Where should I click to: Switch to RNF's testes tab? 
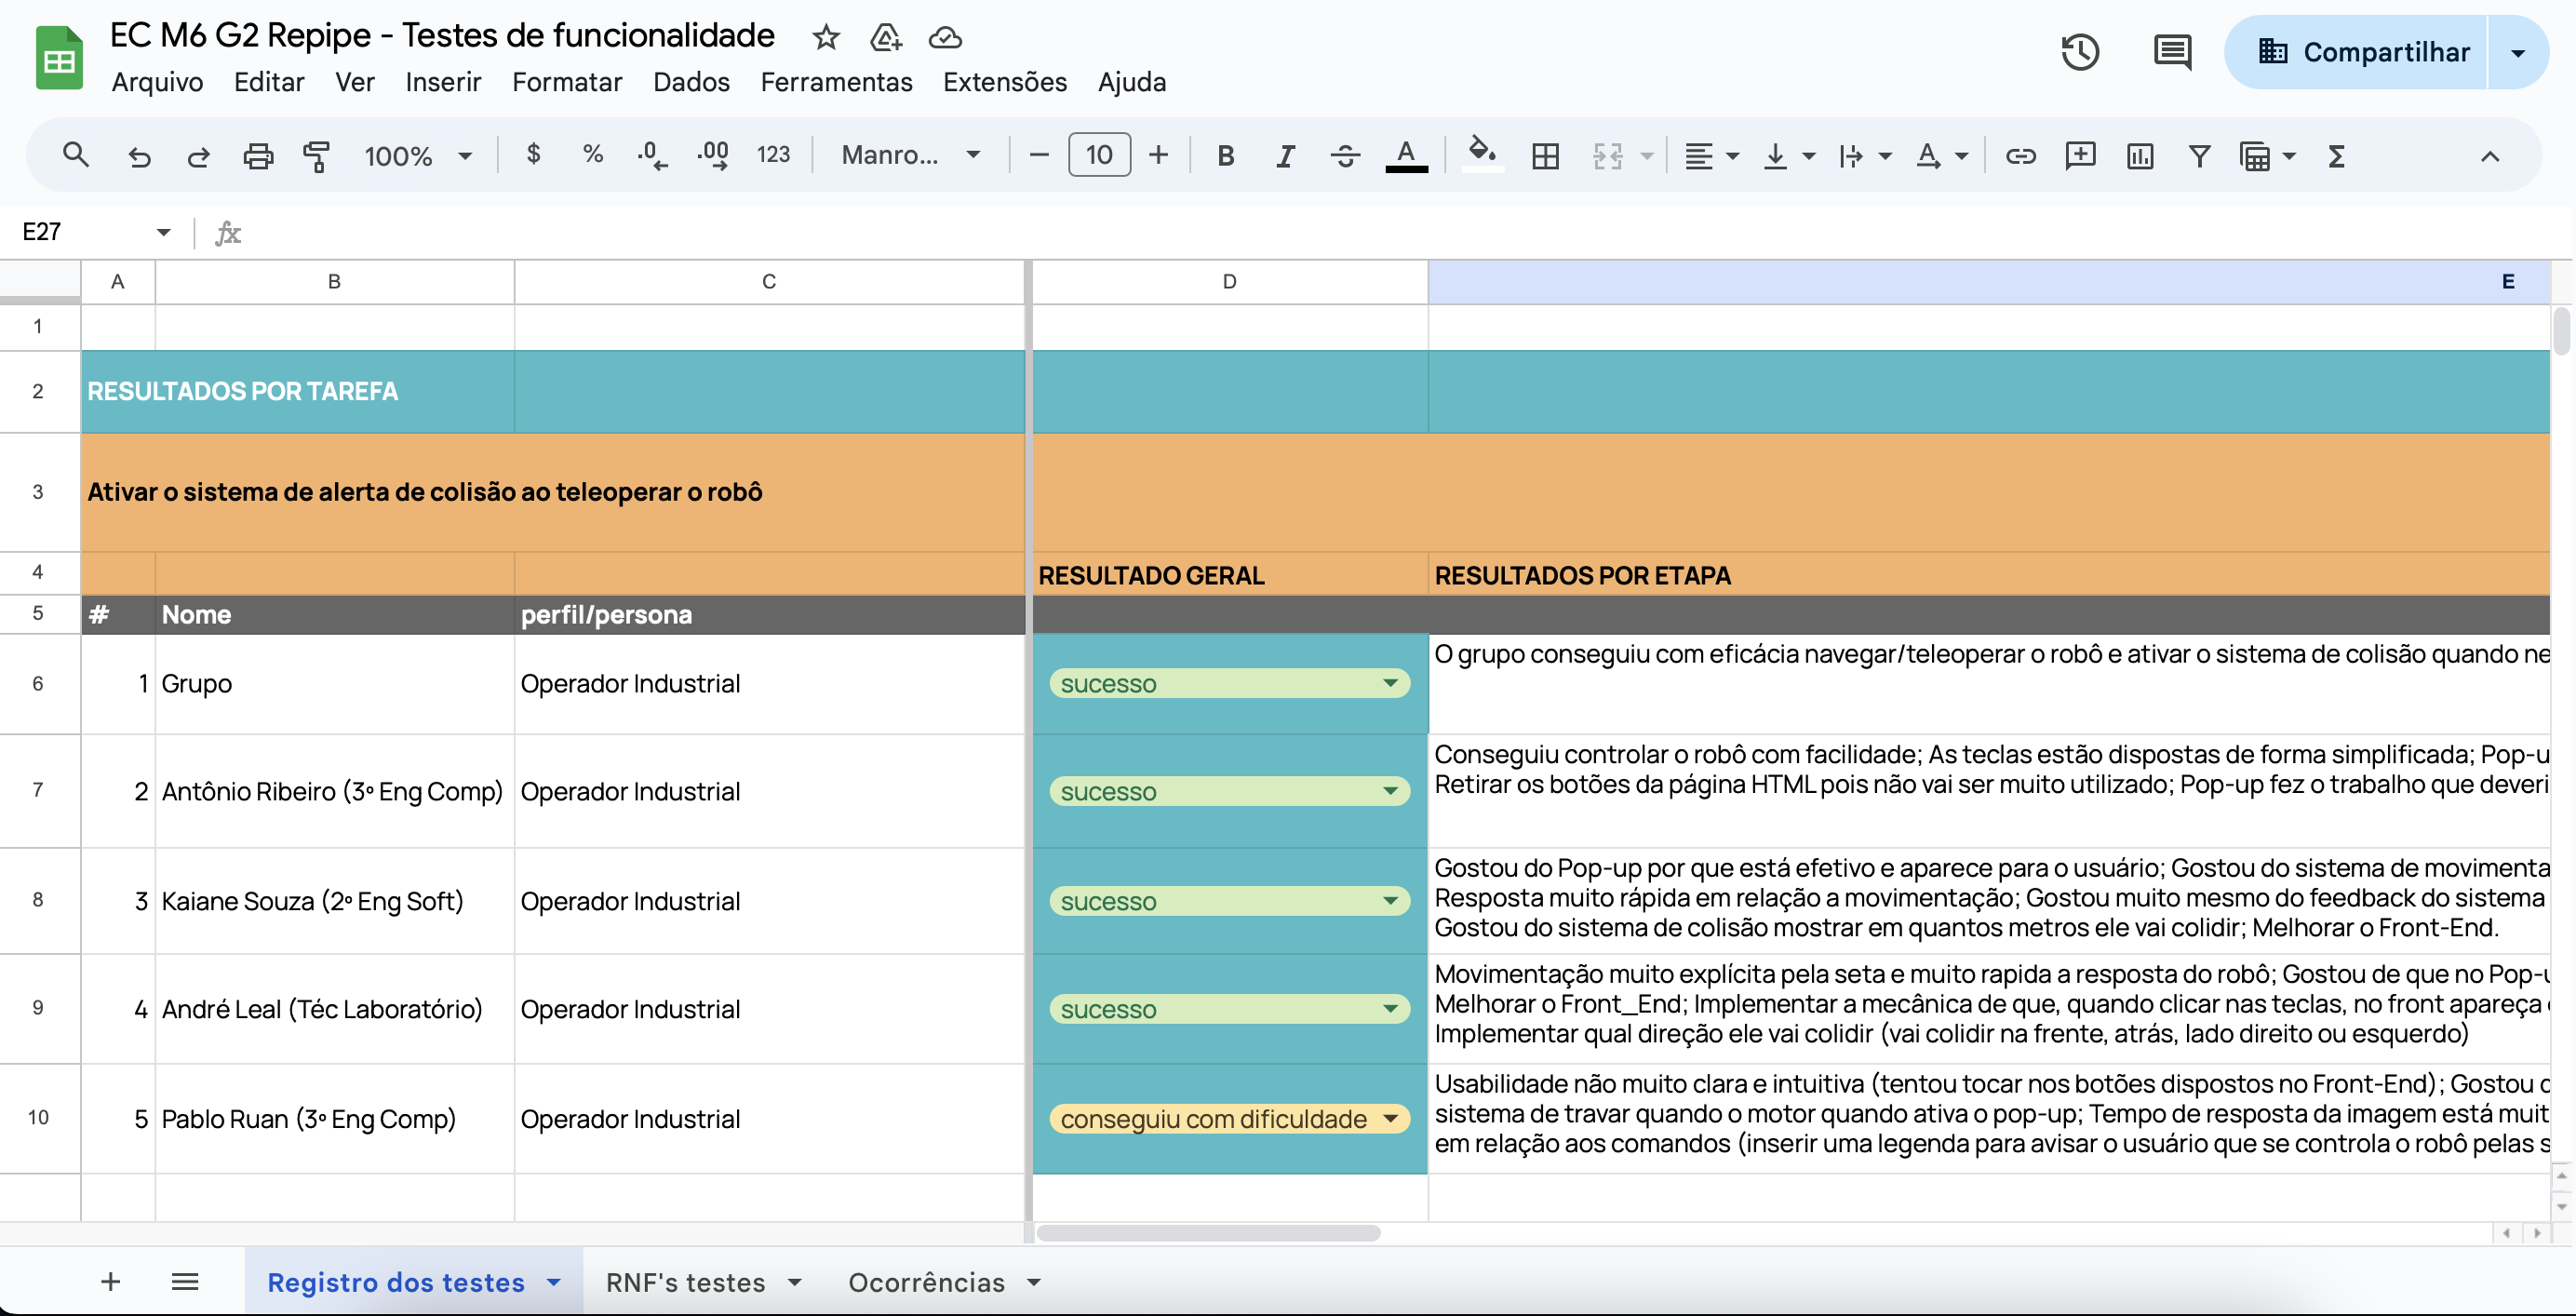click(704, 1282)
